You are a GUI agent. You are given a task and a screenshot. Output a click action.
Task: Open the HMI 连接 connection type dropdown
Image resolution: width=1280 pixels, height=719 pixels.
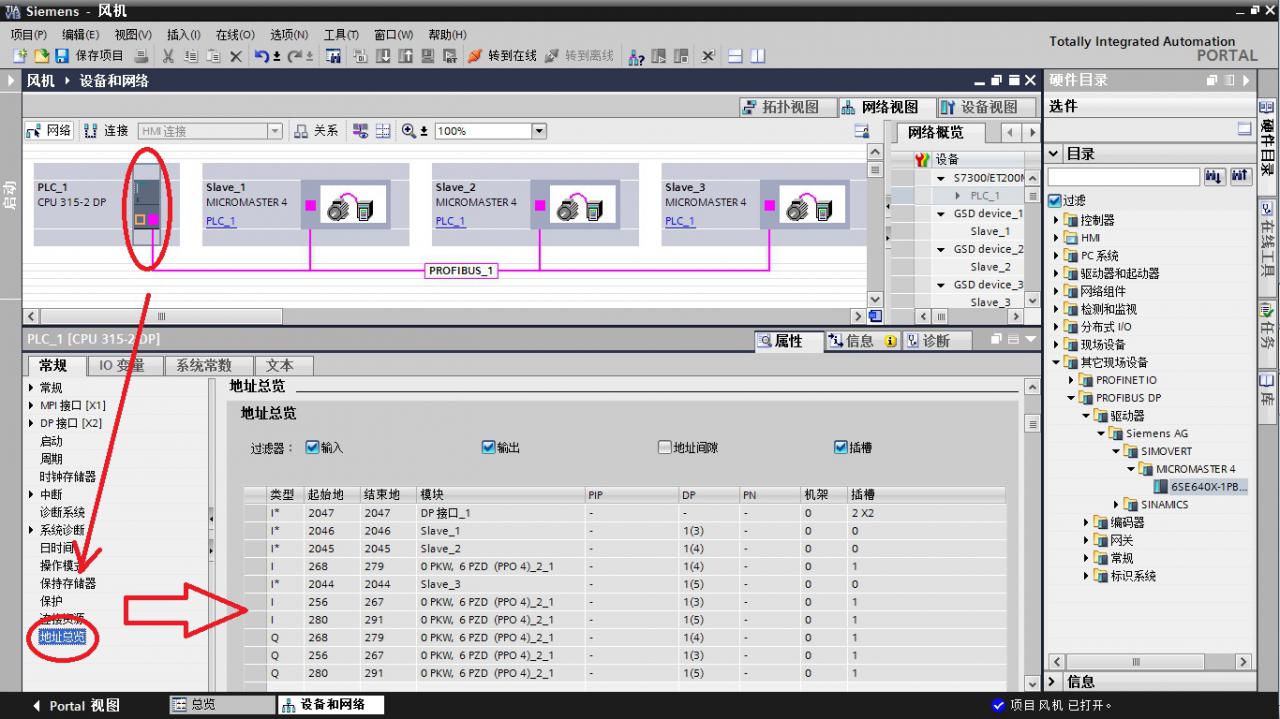pyautogui.click(x=275, y=131)
